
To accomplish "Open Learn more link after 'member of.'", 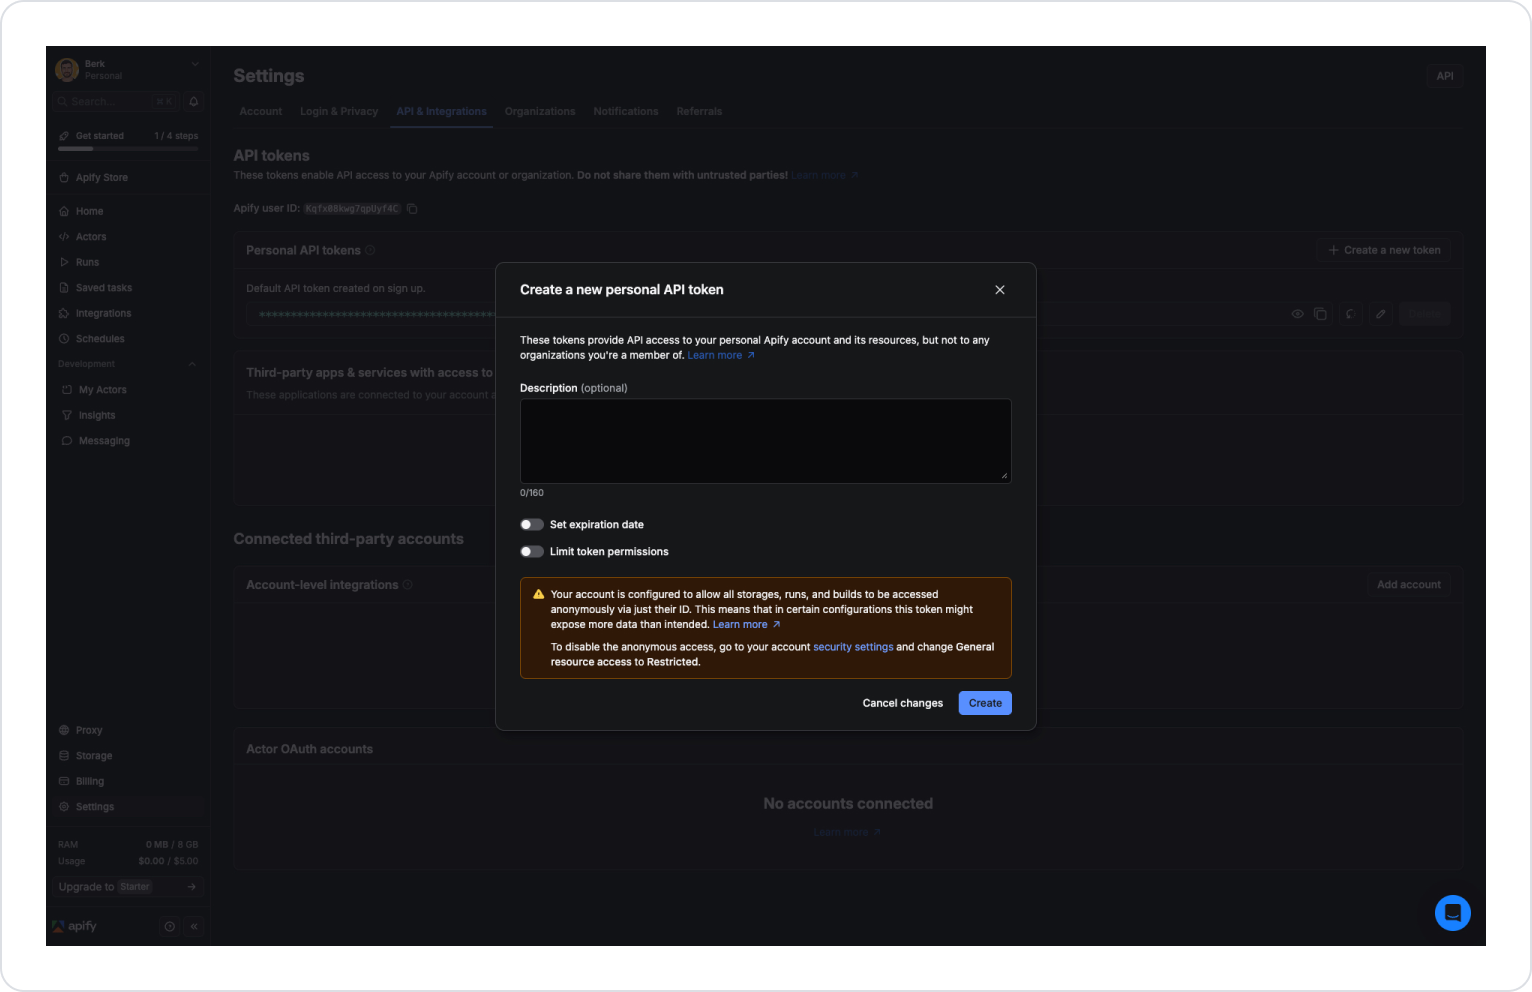I will (721, 356).
